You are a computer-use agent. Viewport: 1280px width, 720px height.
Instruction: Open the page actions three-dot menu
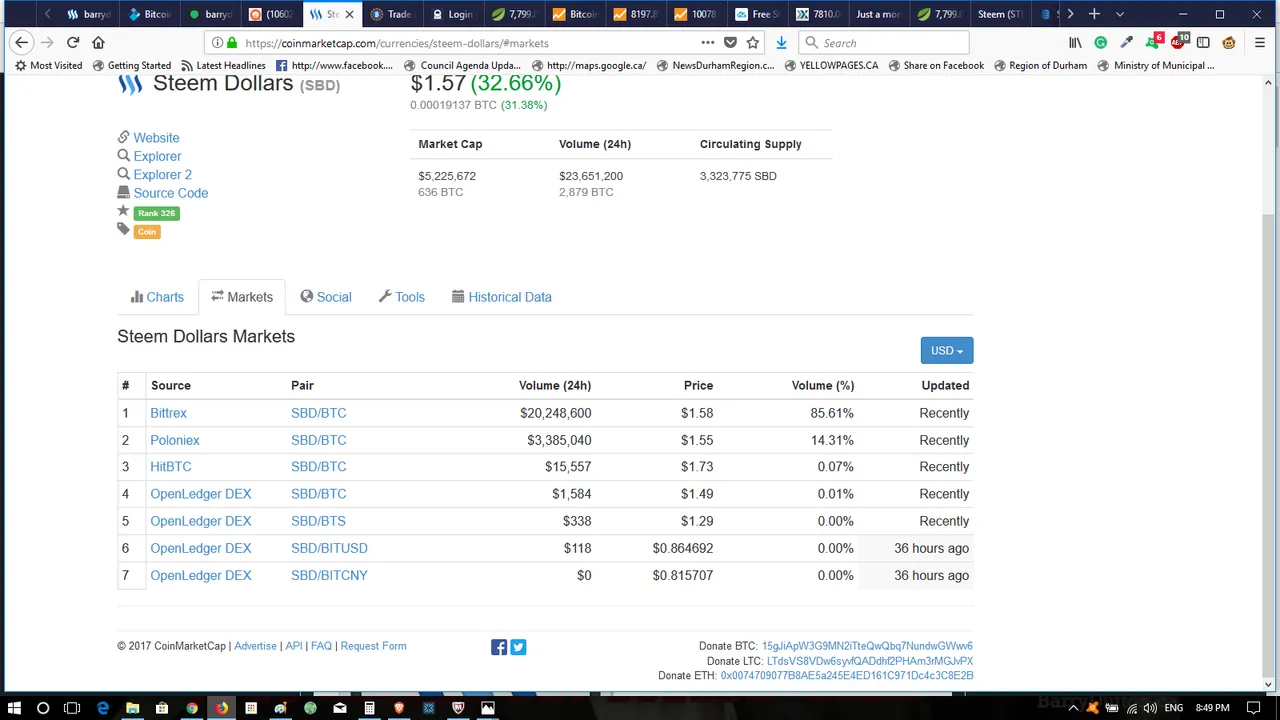(x=708, y=43)
